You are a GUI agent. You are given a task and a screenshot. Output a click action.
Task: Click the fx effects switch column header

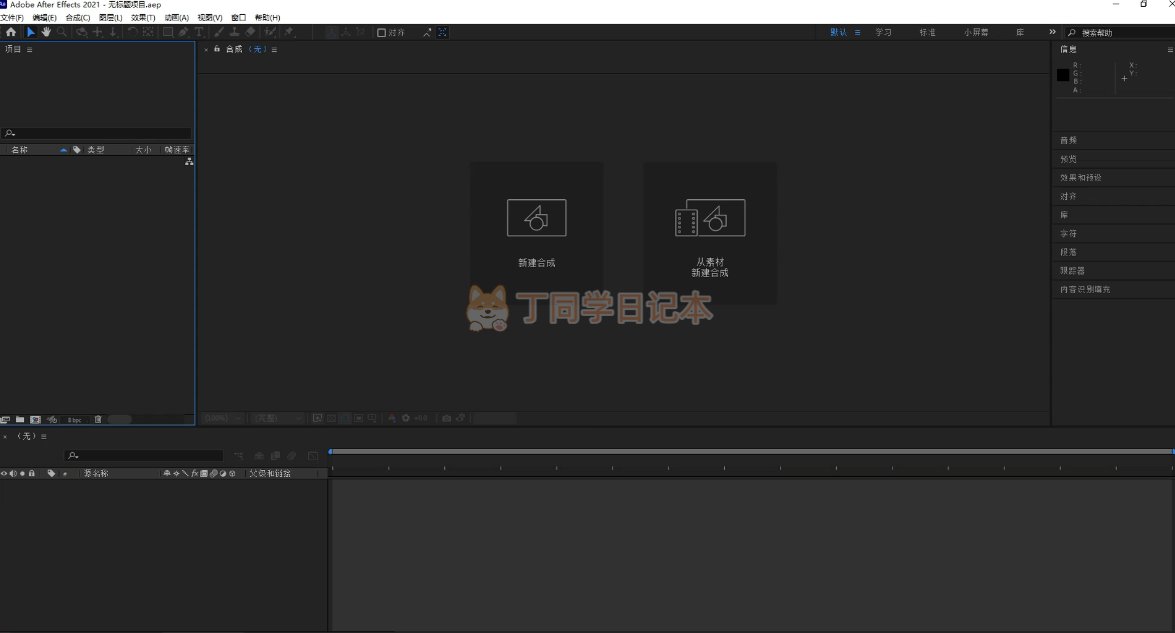(195, 473)
